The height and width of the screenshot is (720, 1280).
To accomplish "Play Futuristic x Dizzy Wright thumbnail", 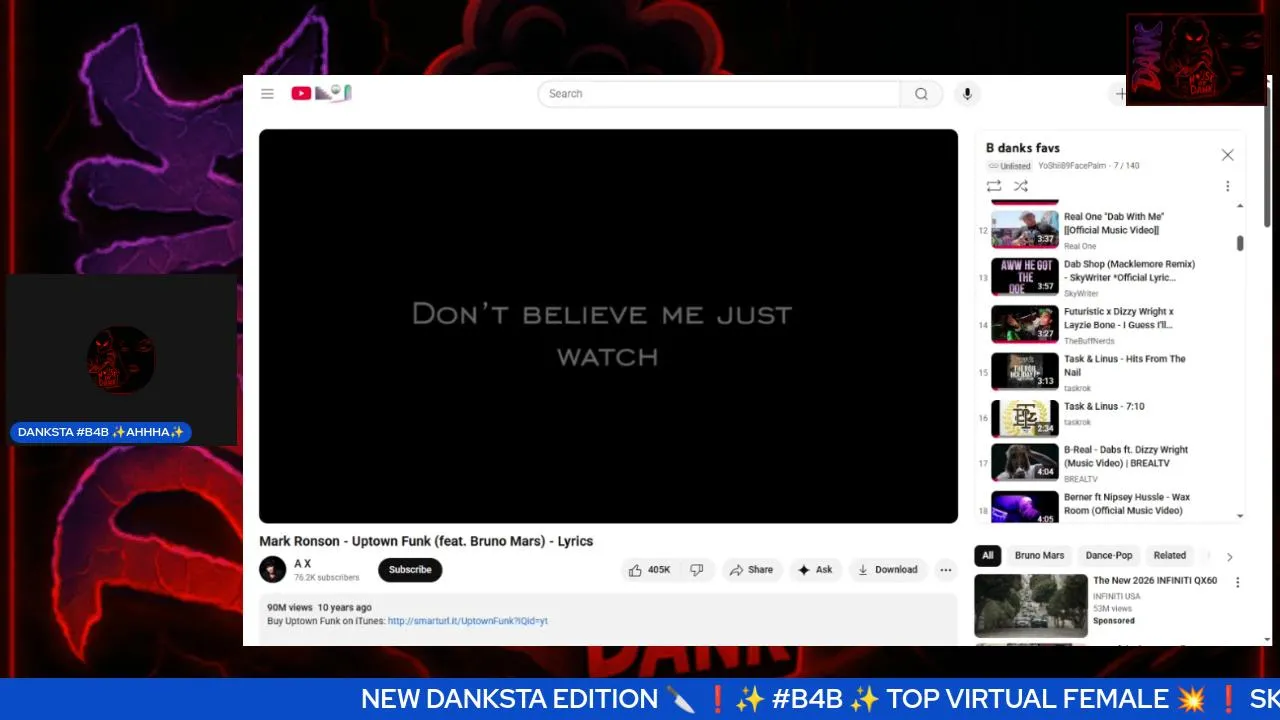I will 1025,324.
